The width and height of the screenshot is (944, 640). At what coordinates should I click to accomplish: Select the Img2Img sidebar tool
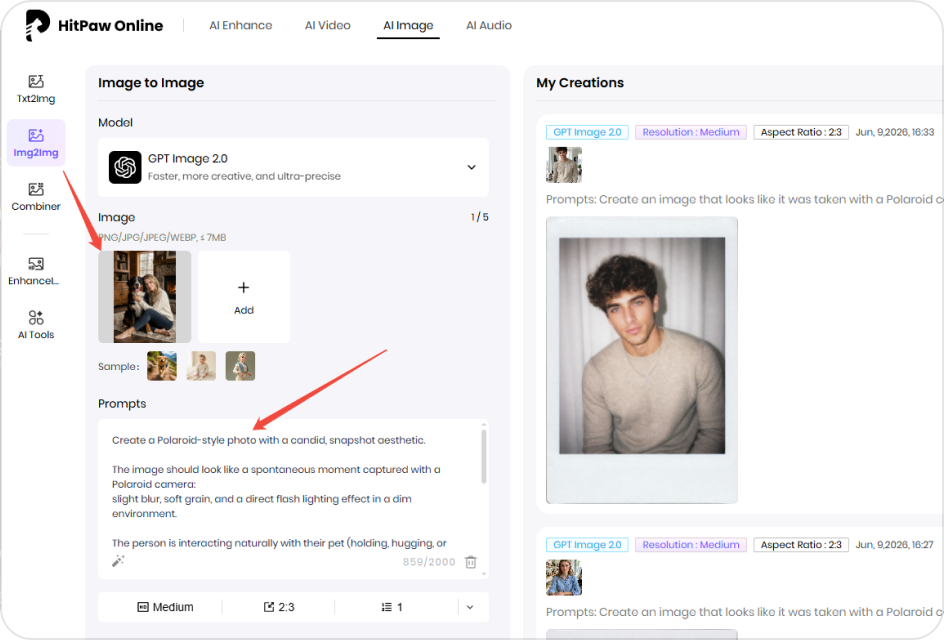point(36,143)
